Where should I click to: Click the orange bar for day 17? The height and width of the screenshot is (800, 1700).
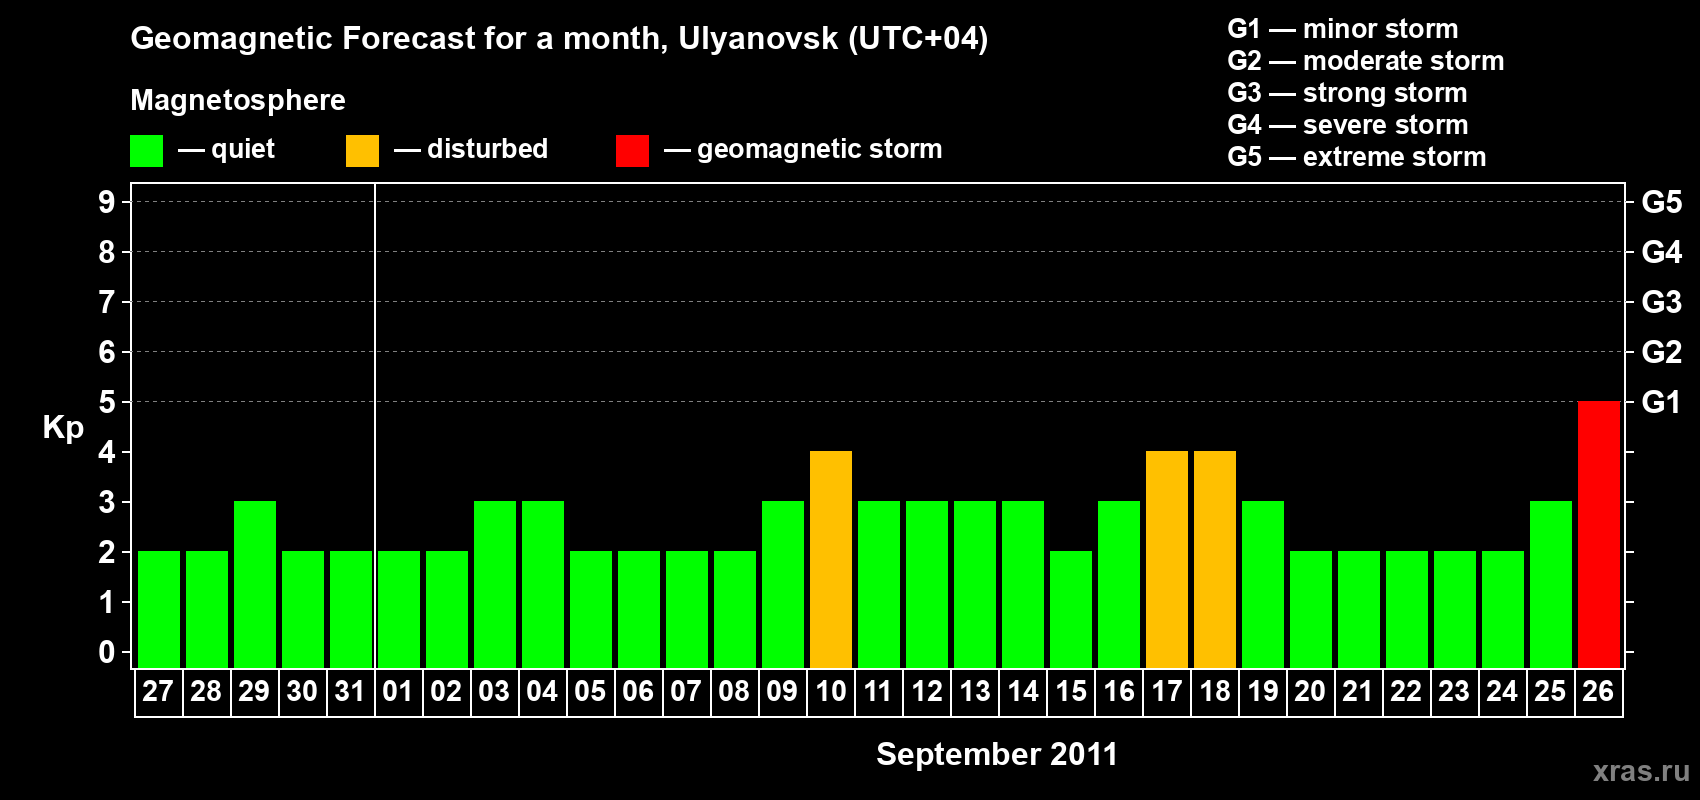1167,559
